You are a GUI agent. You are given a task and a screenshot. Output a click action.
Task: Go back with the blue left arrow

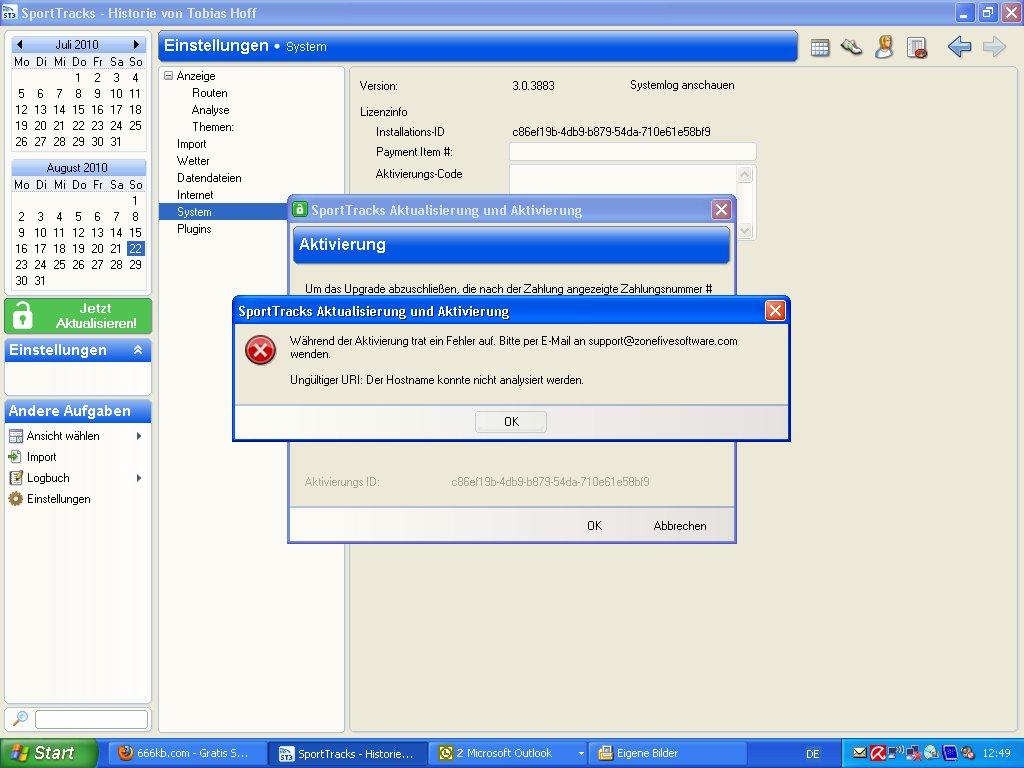[959, 47]
